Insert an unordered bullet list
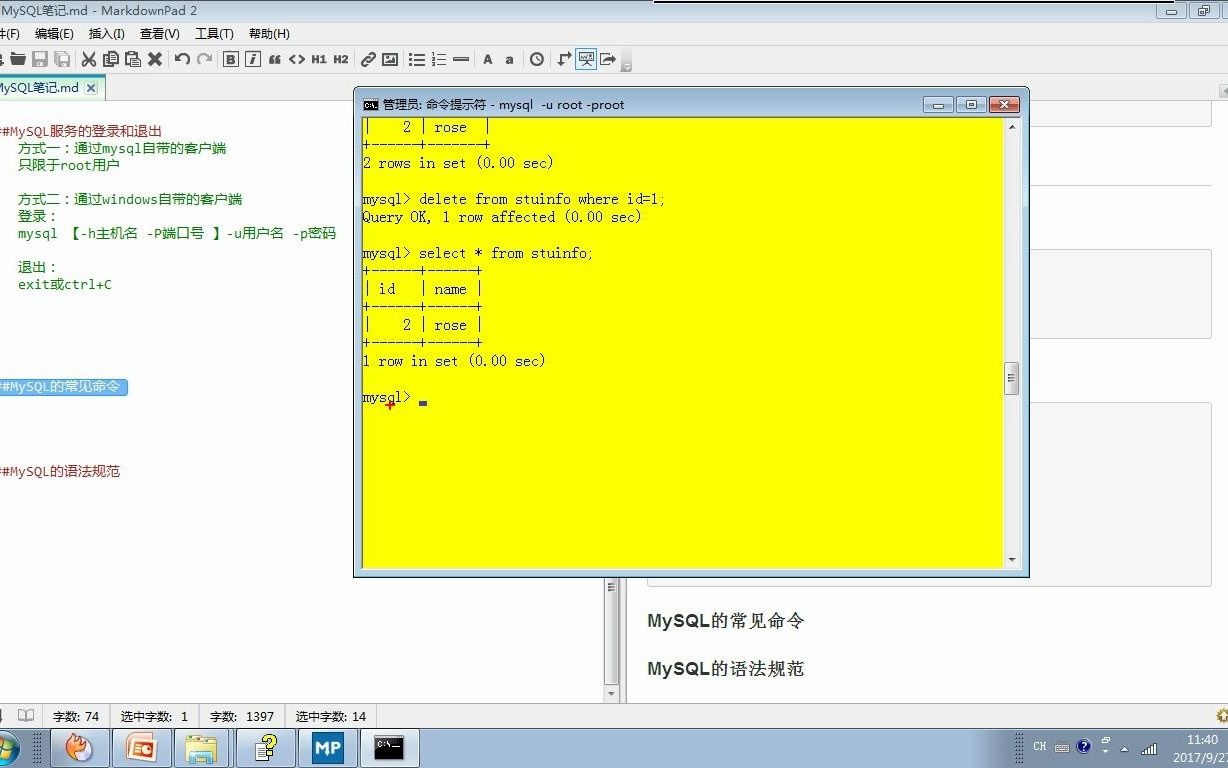 pos(417,59)
